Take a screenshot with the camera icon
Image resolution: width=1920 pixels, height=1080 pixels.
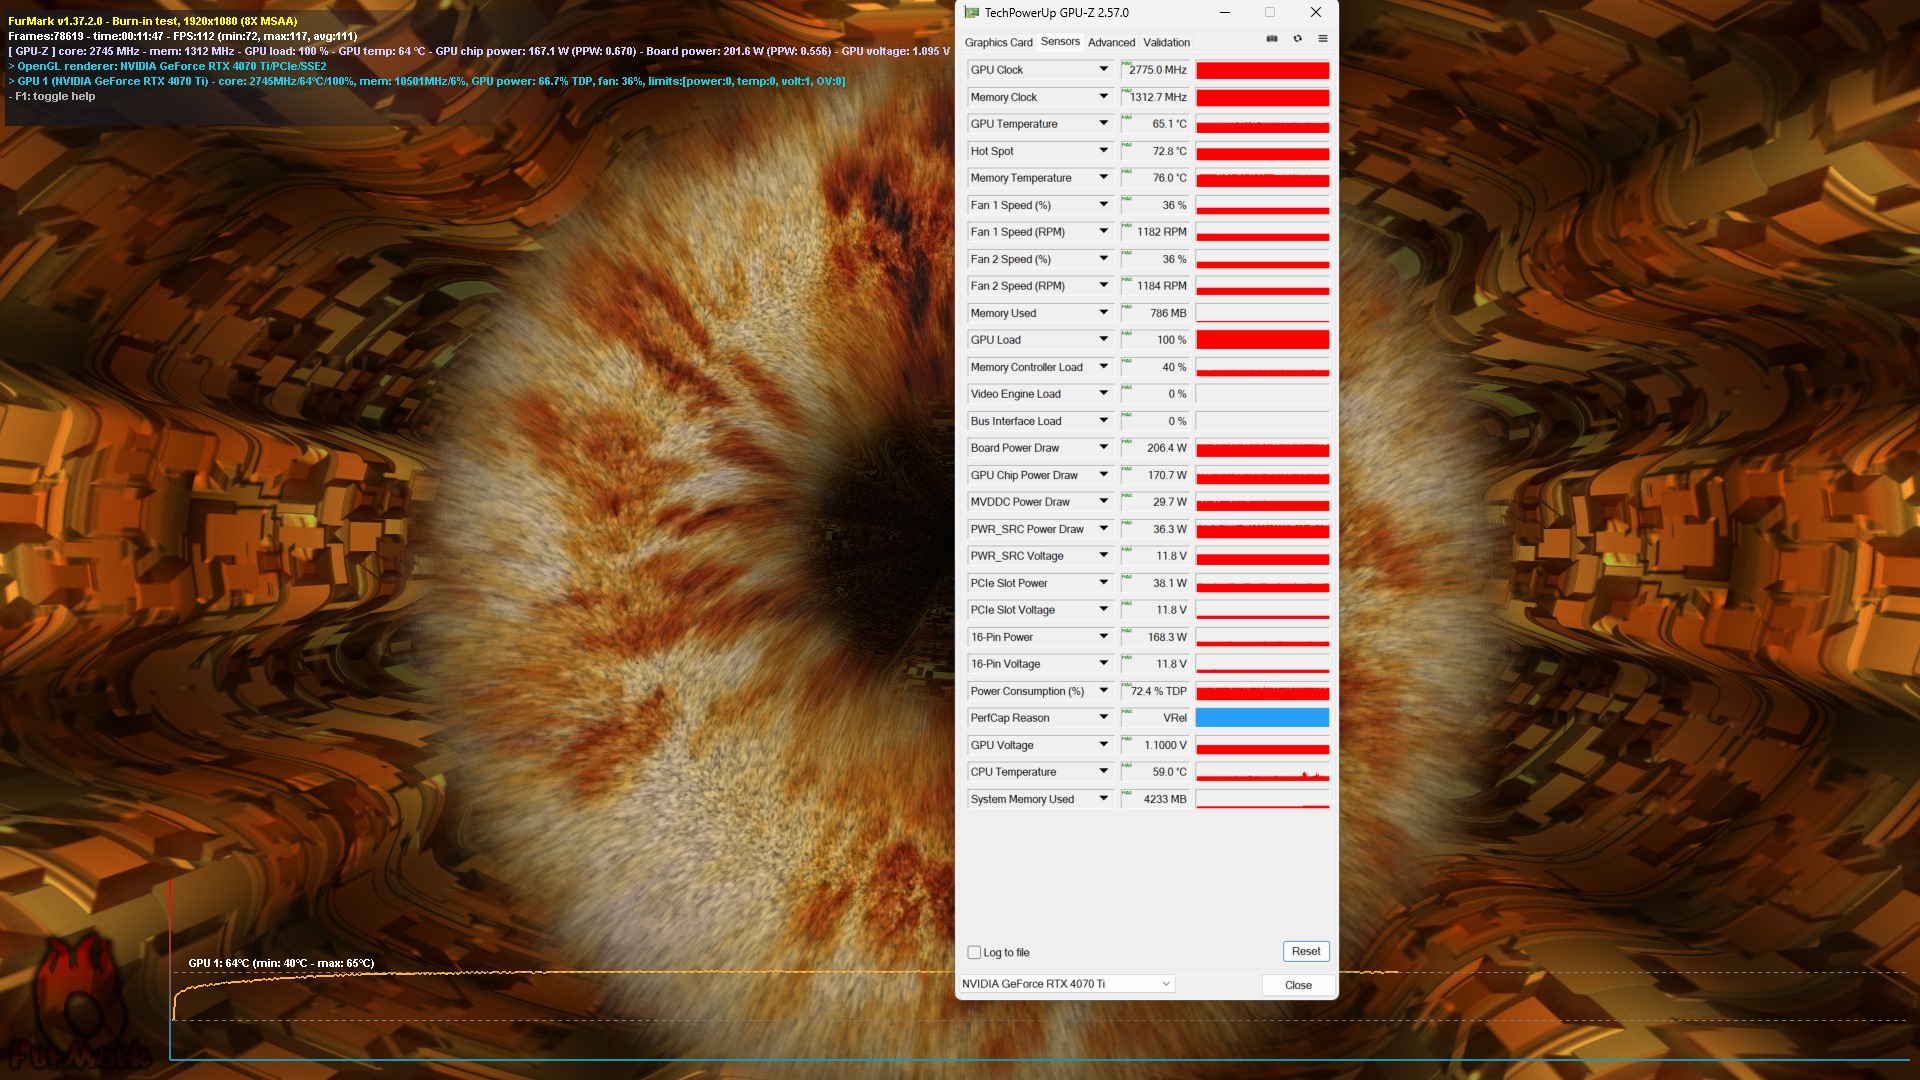click(1272, 39)
